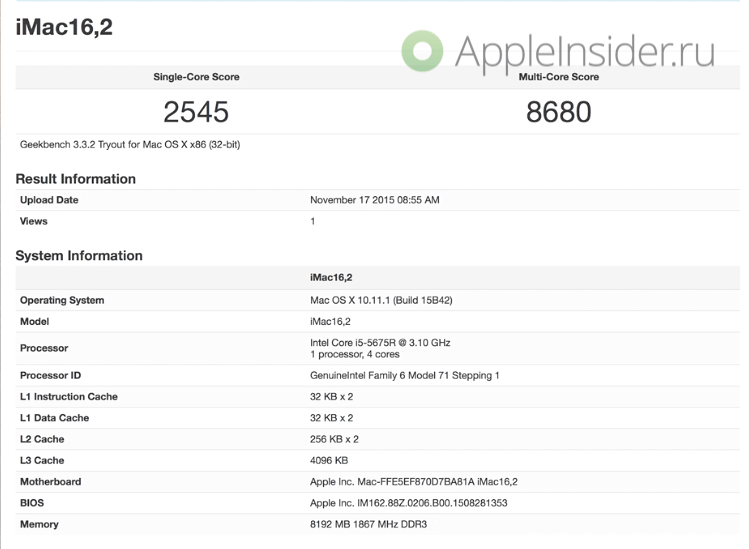Select the bold iMac16,2 table header

point(331,278)
